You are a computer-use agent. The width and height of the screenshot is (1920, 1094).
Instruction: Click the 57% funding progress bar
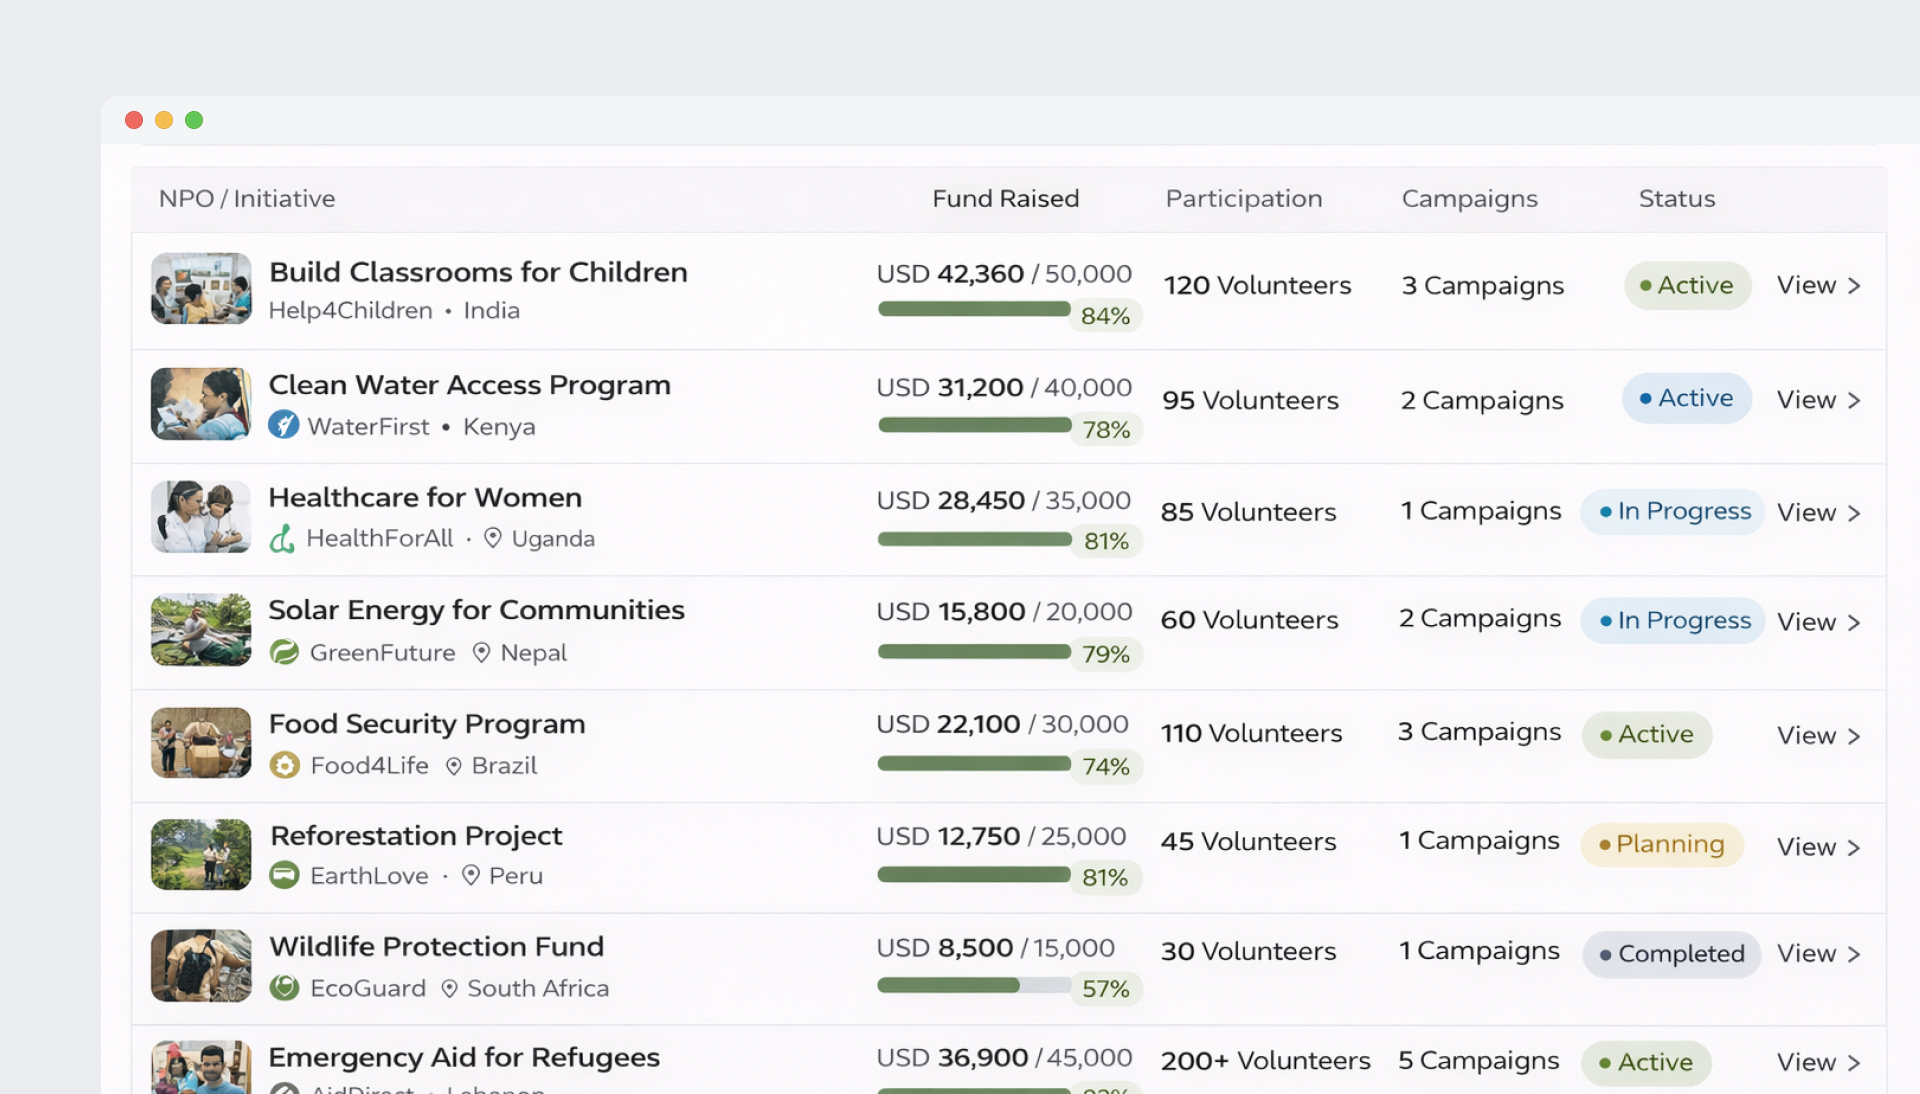coord(973,985)
